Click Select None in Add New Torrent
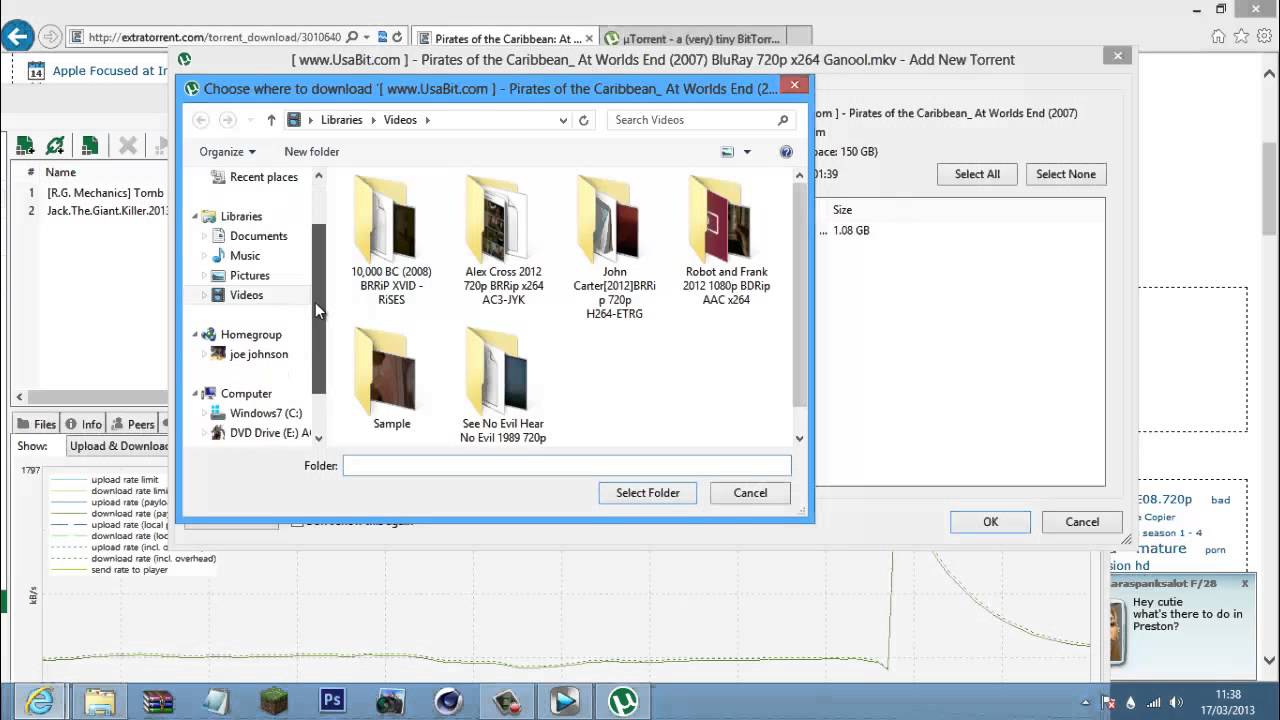 pos(1066,174)
